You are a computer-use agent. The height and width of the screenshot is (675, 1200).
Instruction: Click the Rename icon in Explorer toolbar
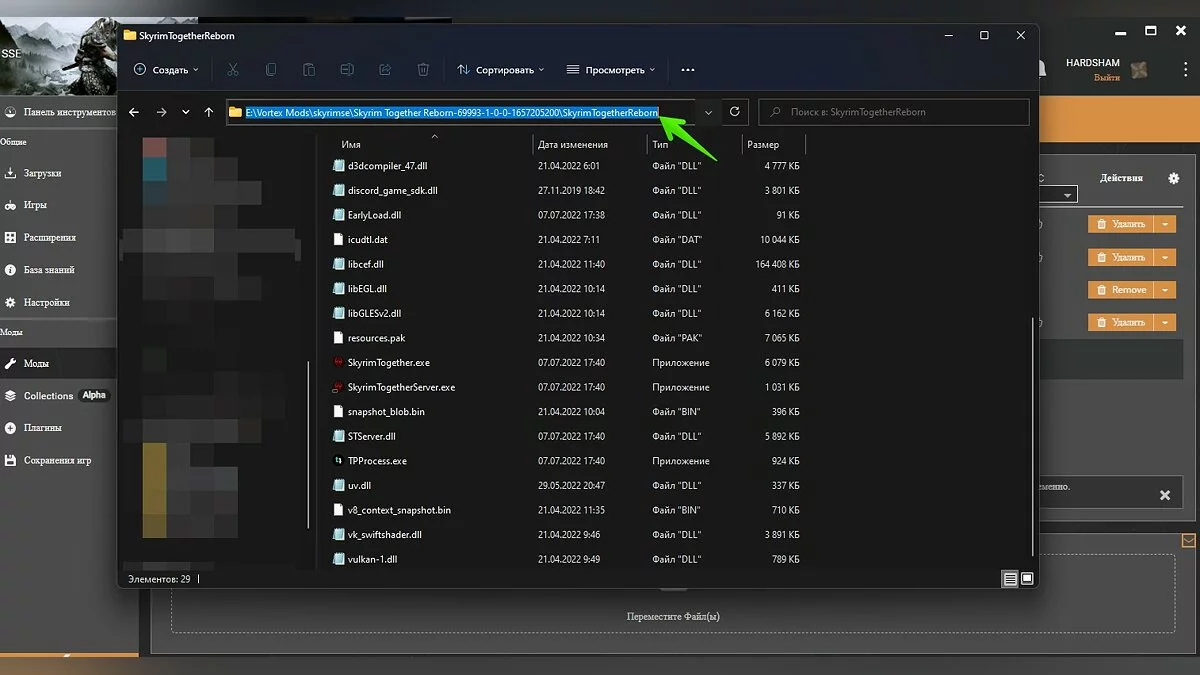346,70
